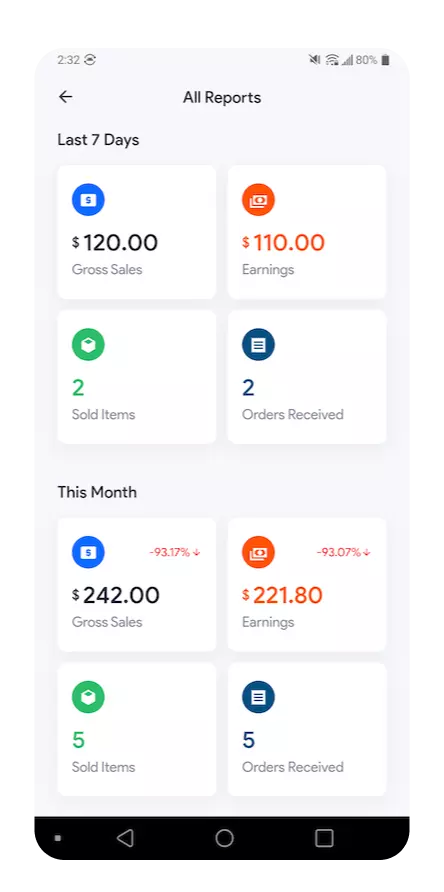Tap the -93.07% decrease indicator
The width and height of the screenshot is (444, 892).
pyautogui.click(x=344, y=552)
